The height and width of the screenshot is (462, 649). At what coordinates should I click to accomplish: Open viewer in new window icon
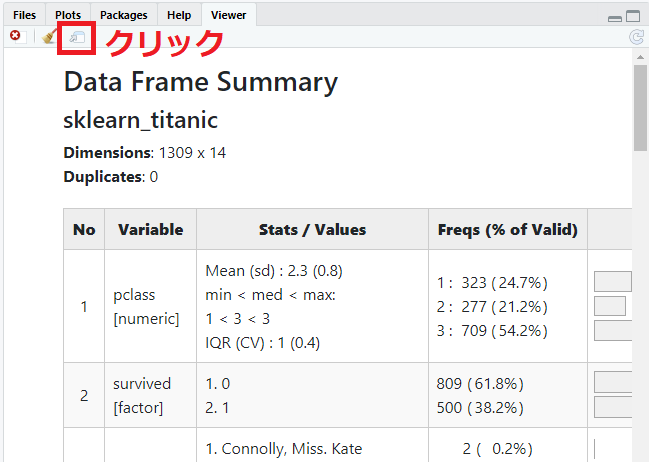[x=77, y=38]
